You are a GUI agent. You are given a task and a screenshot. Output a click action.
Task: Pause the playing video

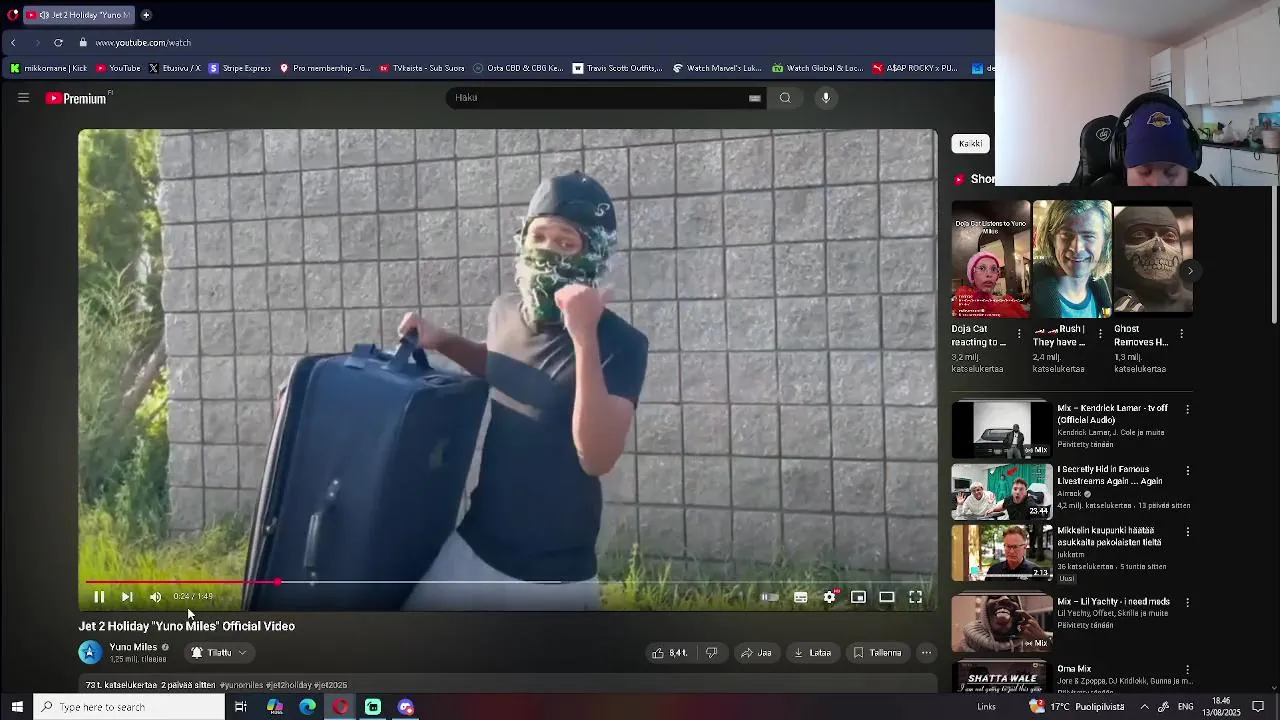click(x=99, y=597)
